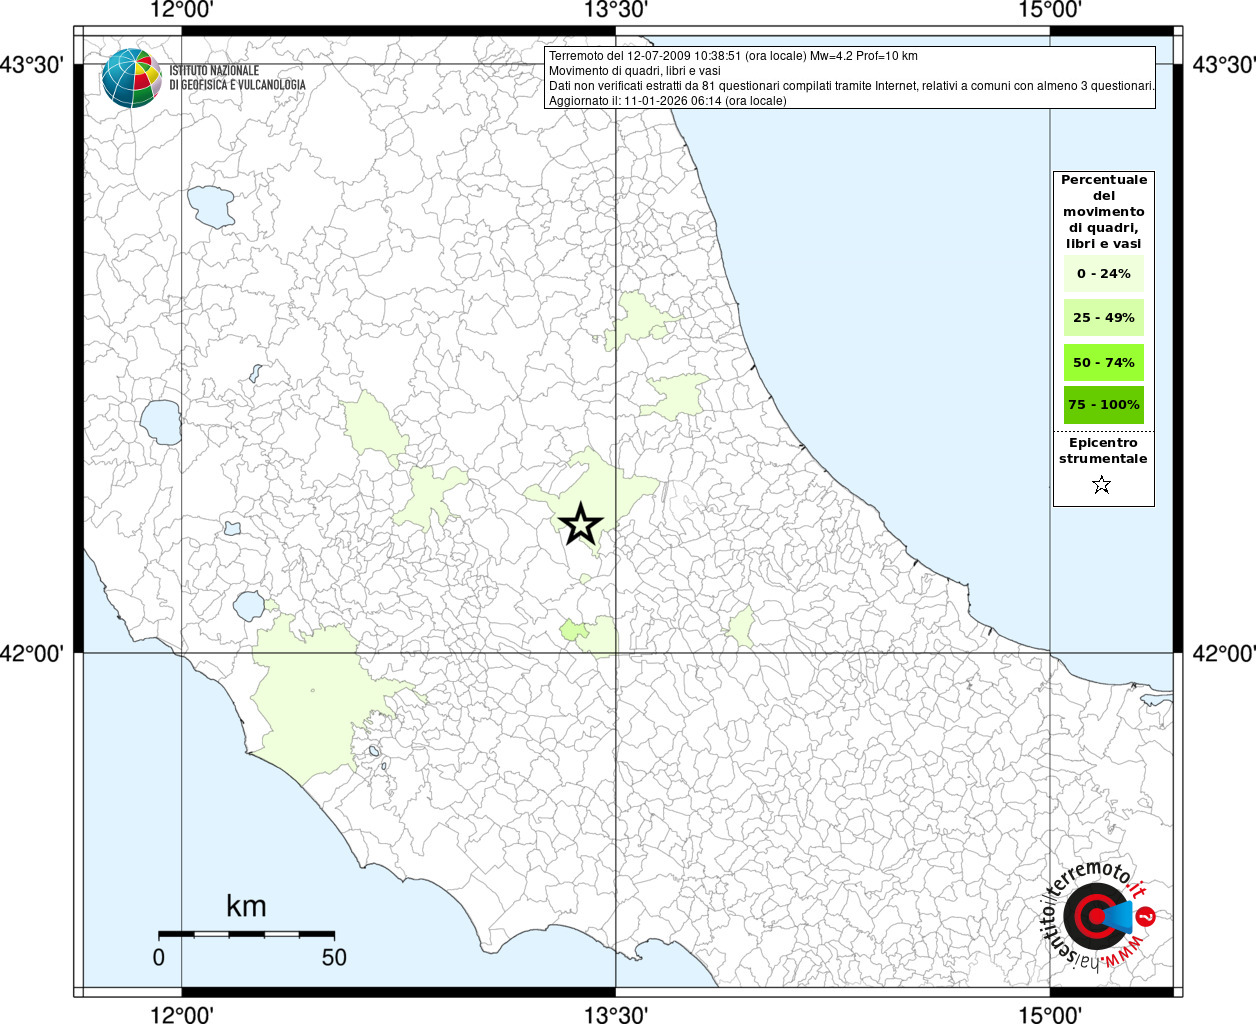Click the top 13°30' longitude label

(x=616, y=10)
